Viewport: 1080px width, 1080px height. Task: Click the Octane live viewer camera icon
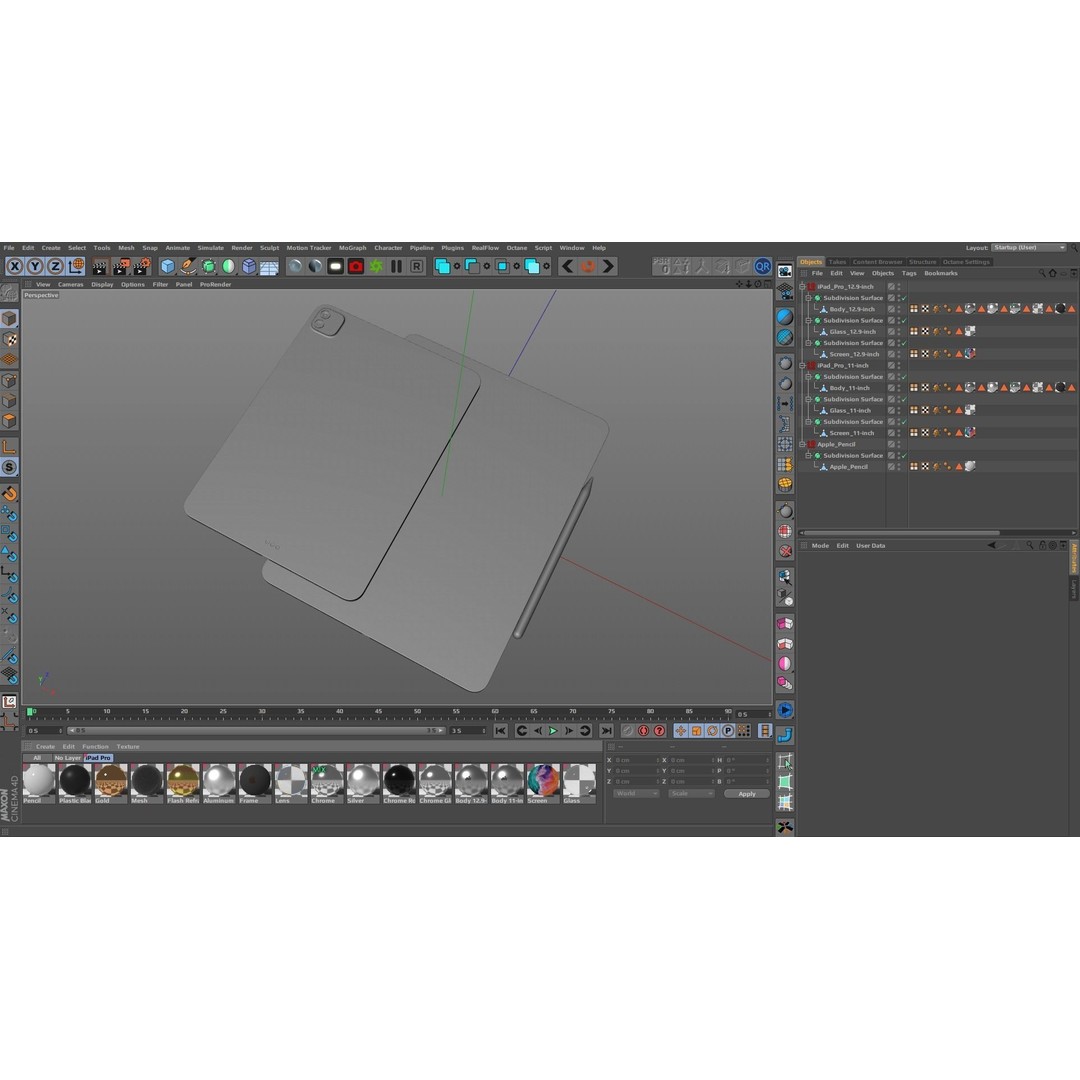[x=785, y=271]
